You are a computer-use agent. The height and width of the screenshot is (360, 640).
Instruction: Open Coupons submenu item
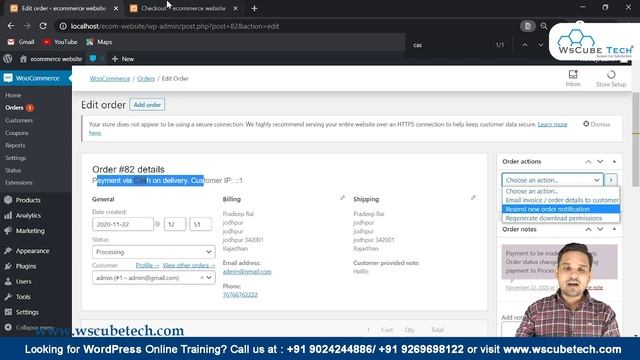[x=17, y=133]
